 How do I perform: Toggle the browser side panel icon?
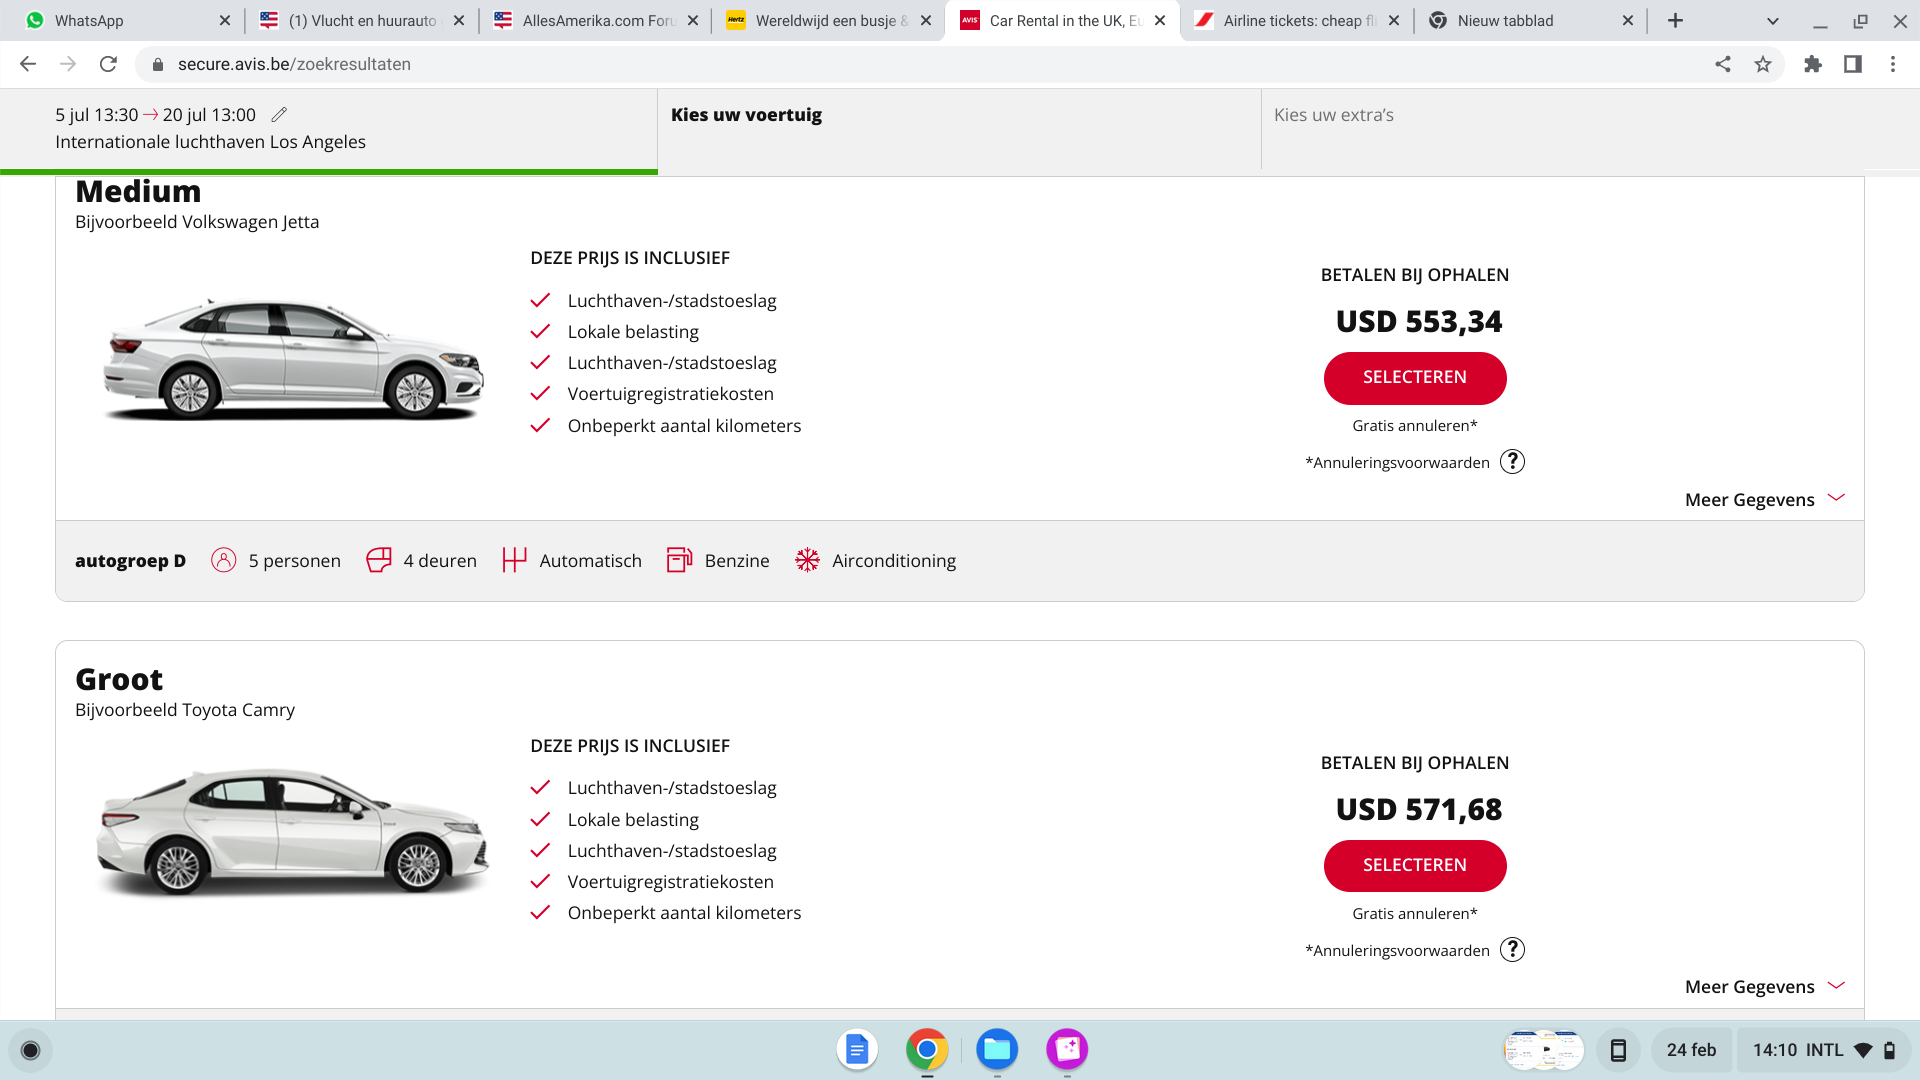click(x=1853, y=64)
